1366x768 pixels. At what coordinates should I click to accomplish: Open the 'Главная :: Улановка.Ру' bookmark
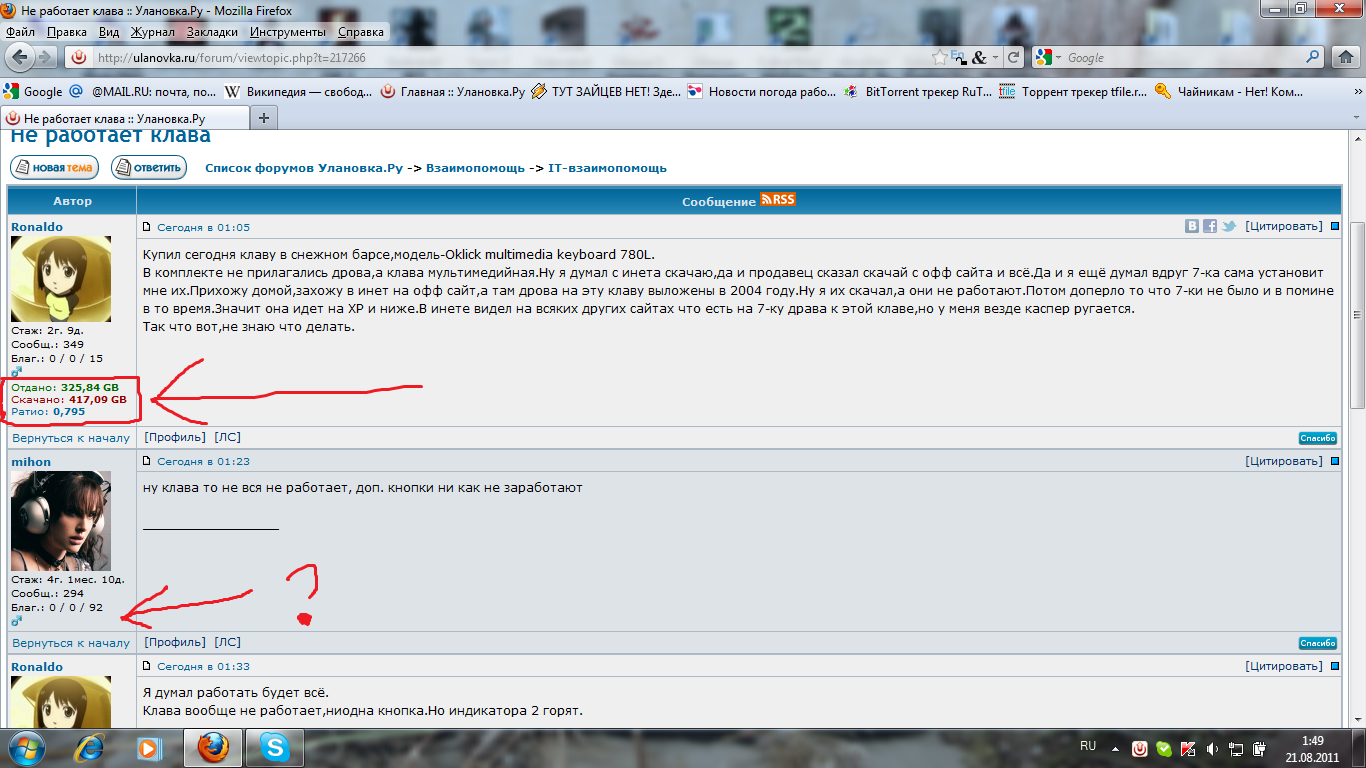tap(454, 91)
